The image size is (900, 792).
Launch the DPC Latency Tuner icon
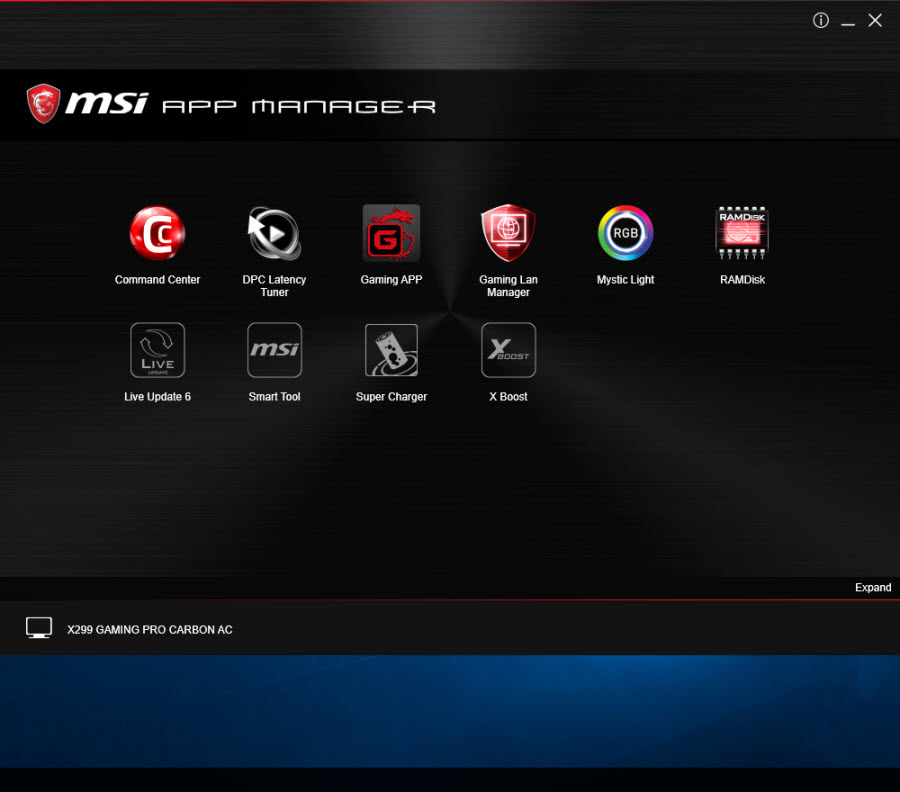(x=274, y=233)
